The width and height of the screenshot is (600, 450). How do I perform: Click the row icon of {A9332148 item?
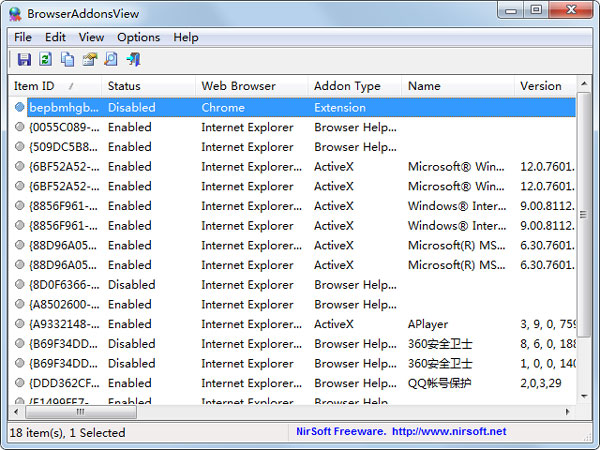pos(20,324)
